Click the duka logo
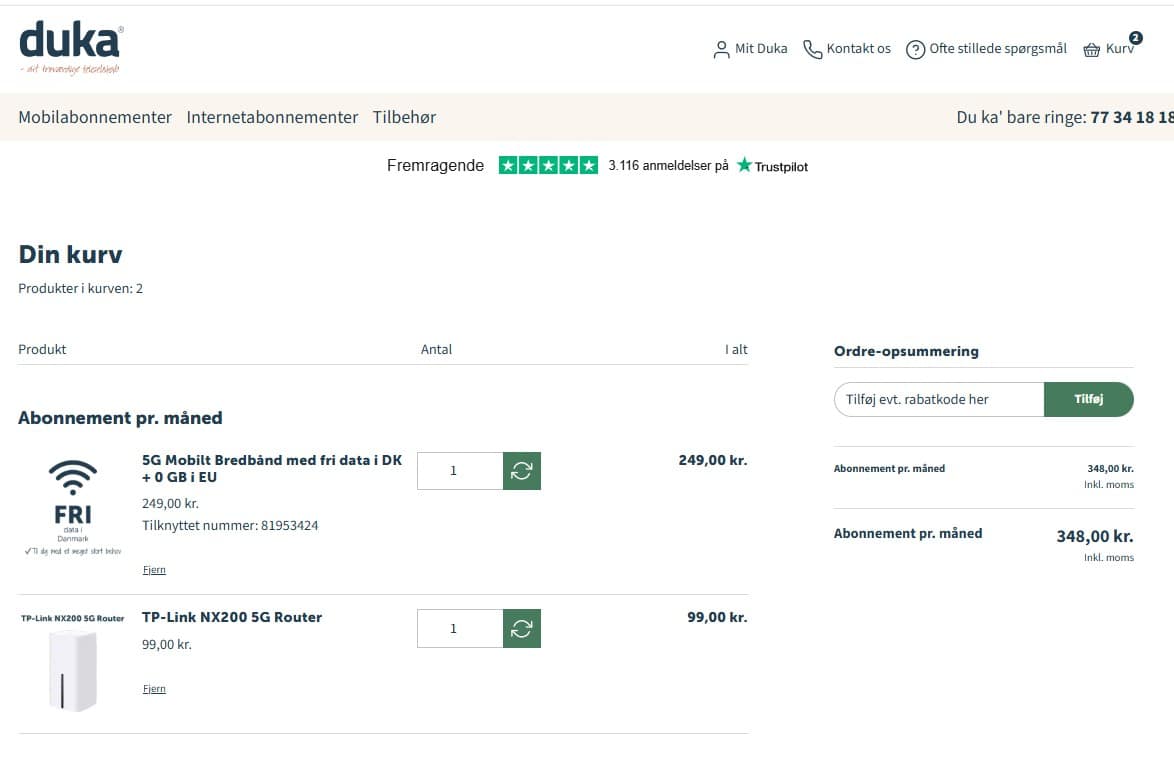 click(71, 47)
